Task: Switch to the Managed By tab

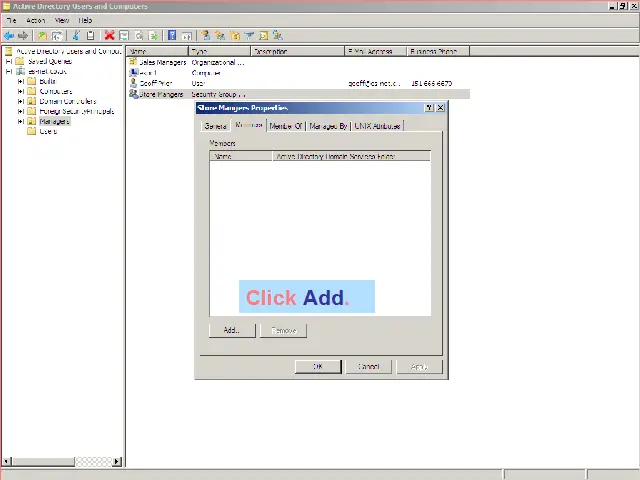Action: [x=328, y=126]
